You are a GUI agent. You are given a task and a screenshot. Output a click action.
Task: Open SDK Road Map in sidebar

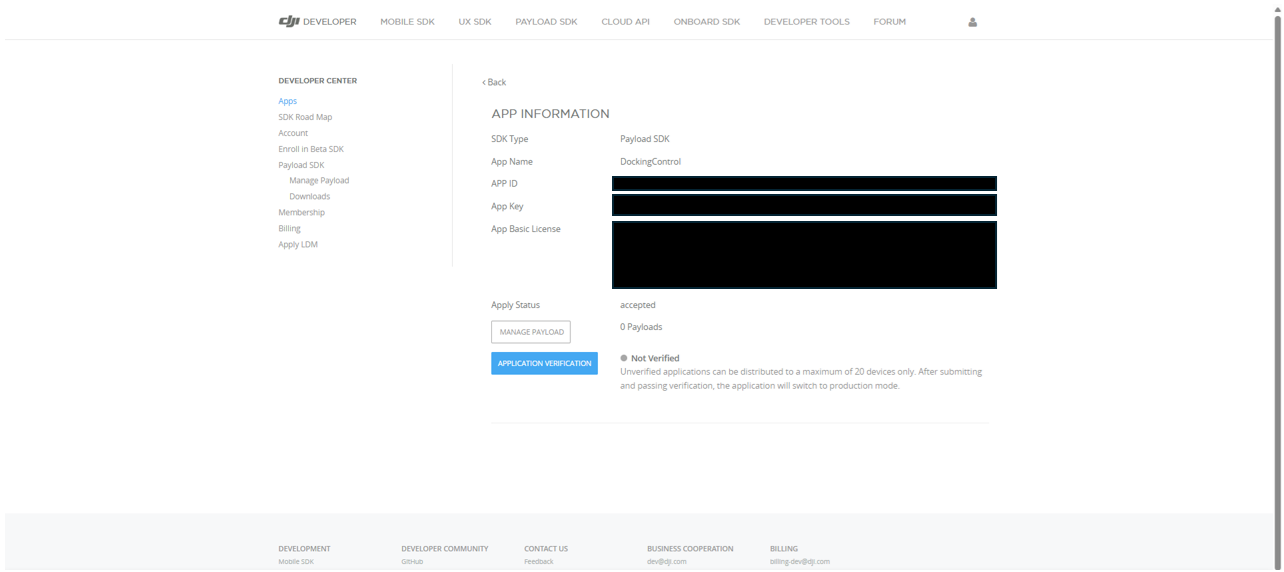[305, 117]
